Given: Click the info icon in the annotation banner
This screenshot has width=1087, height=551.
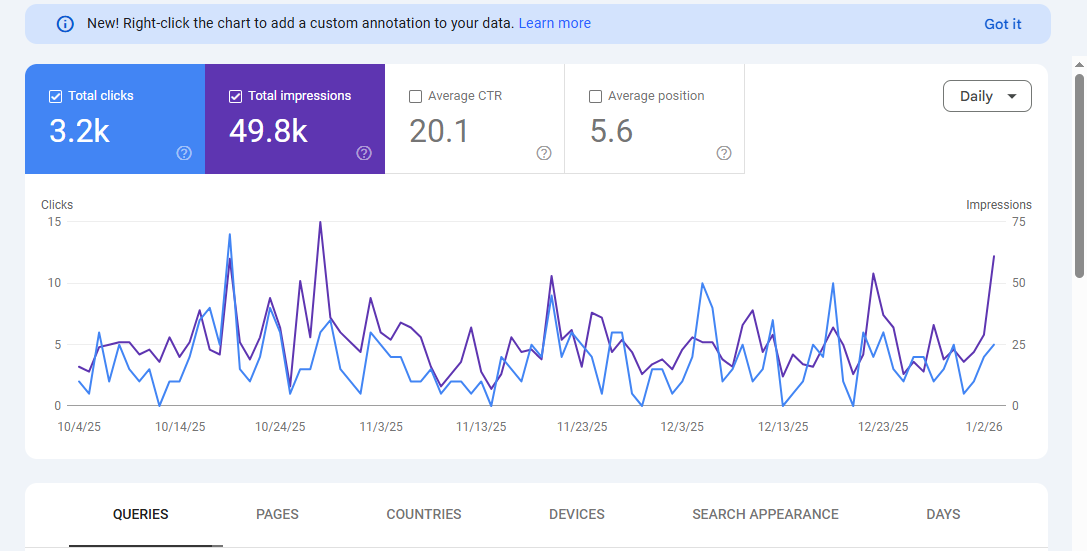Looking at the screenshot, I should 65,24.
